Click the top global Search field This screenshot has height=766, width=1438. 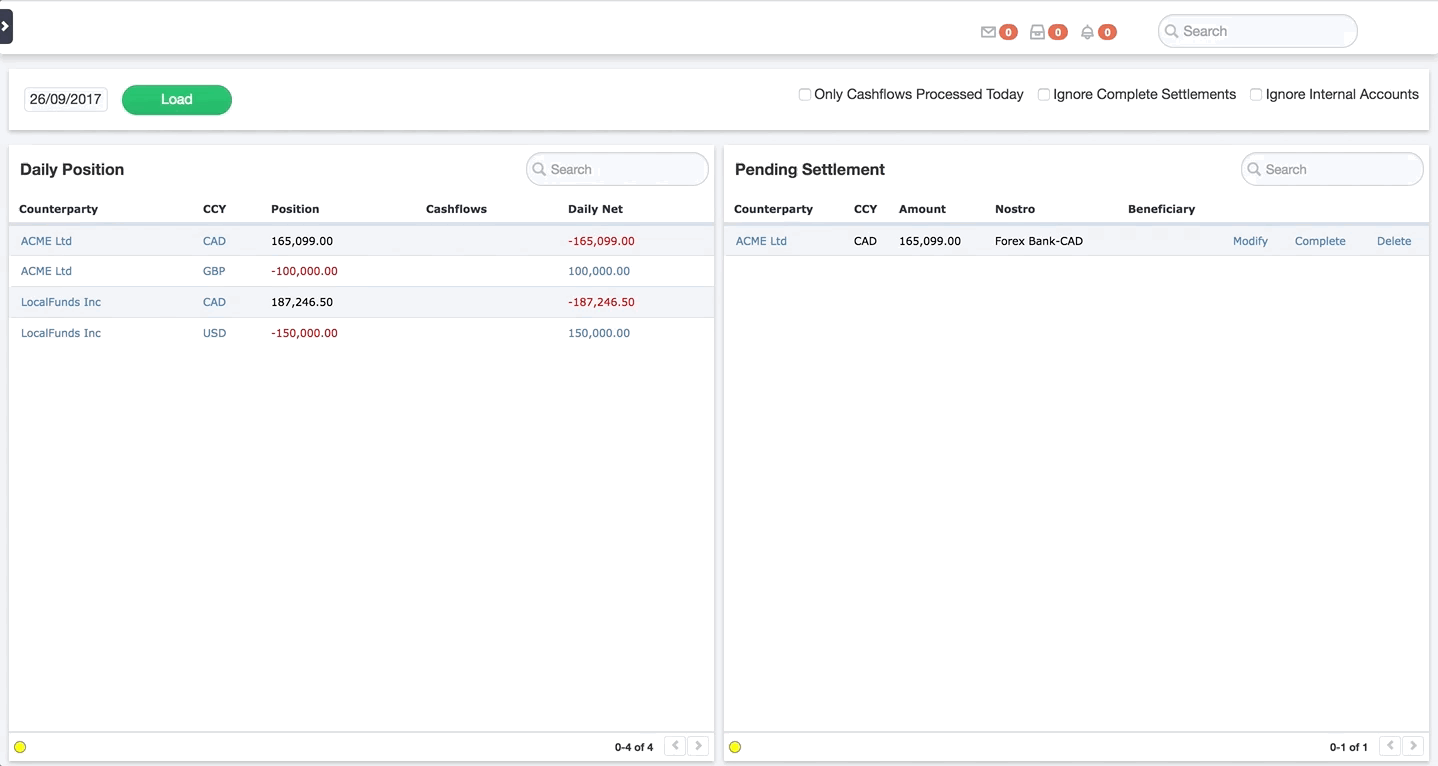[x=1257, y=31]
